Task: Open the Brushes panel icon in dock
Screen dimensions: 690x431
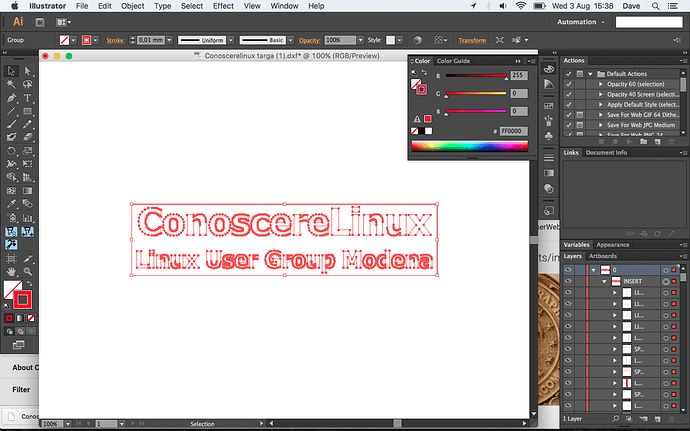Action: click(x=548, y=120)
